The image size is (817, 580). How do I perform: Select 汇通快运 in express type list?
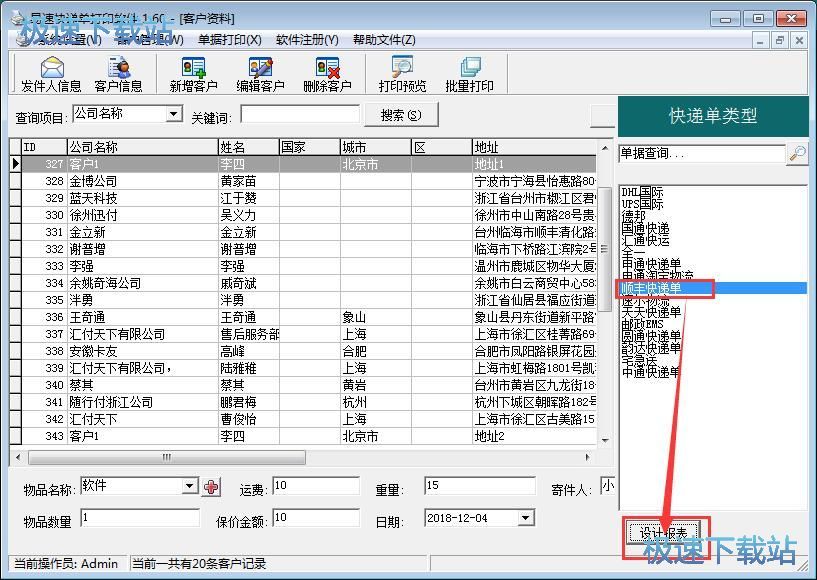pyautogui.click(x=645, y=240)
